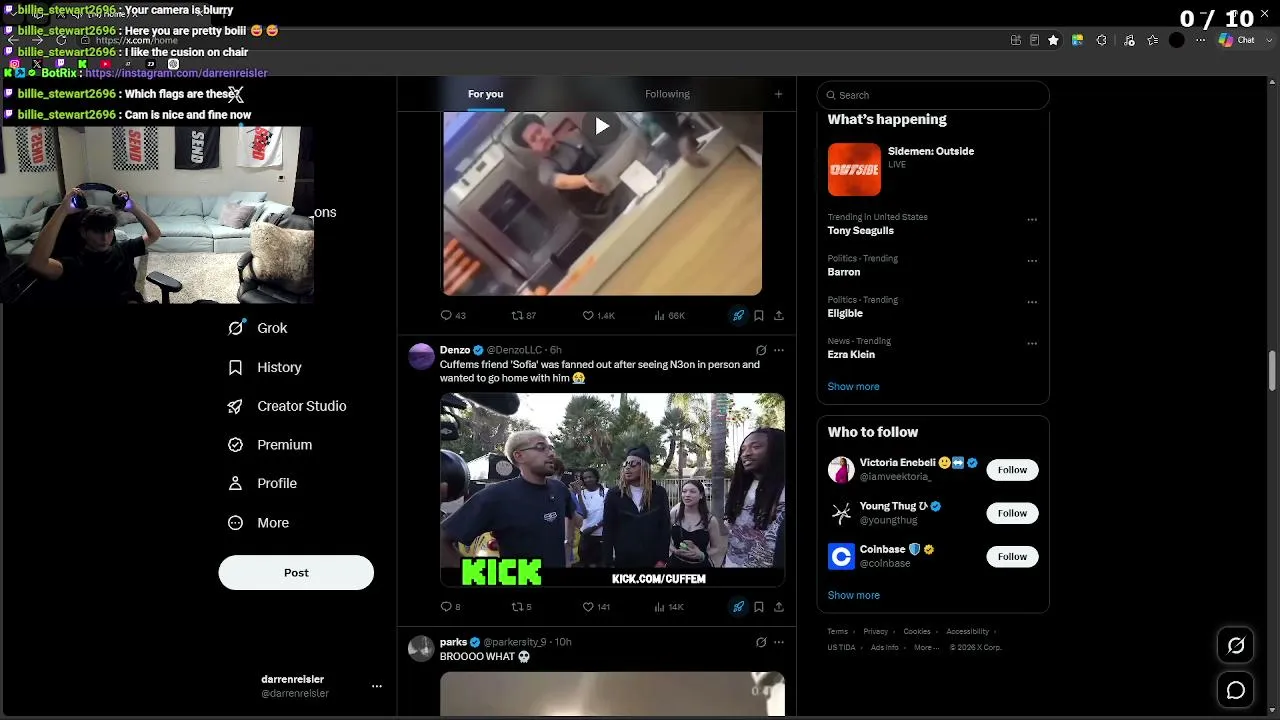Open more options on the parks post
This screenshot has width=1280, height=720.
tap(779, 642)
